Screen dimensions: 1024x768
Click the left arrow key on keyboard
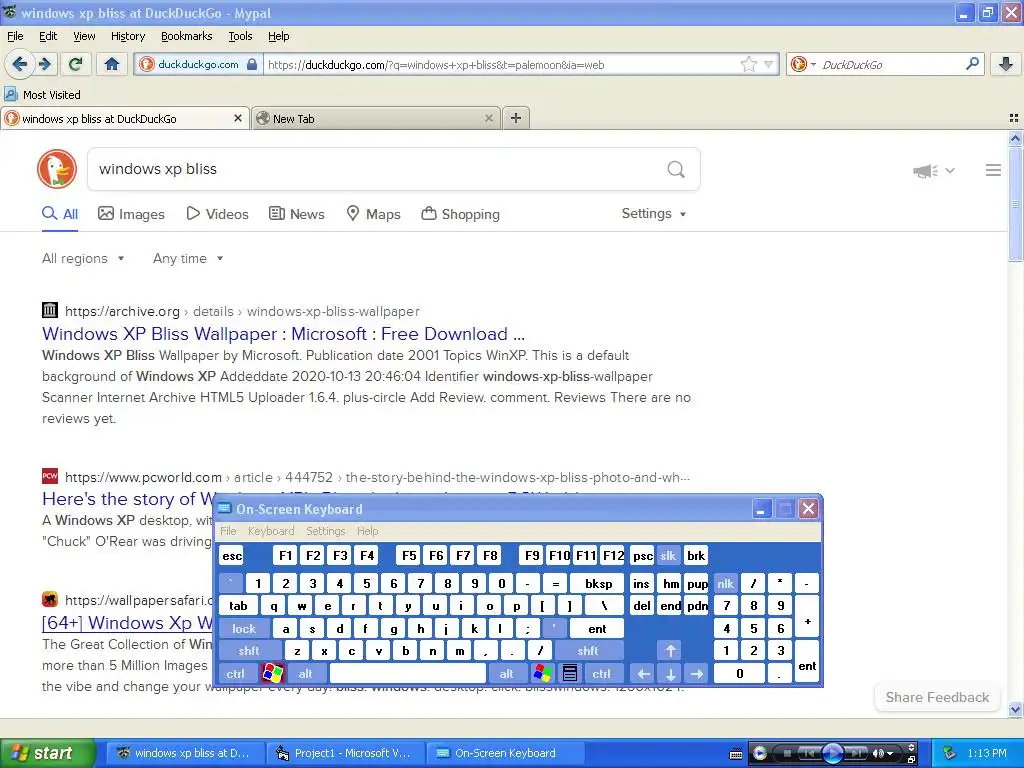pos(643,673)
